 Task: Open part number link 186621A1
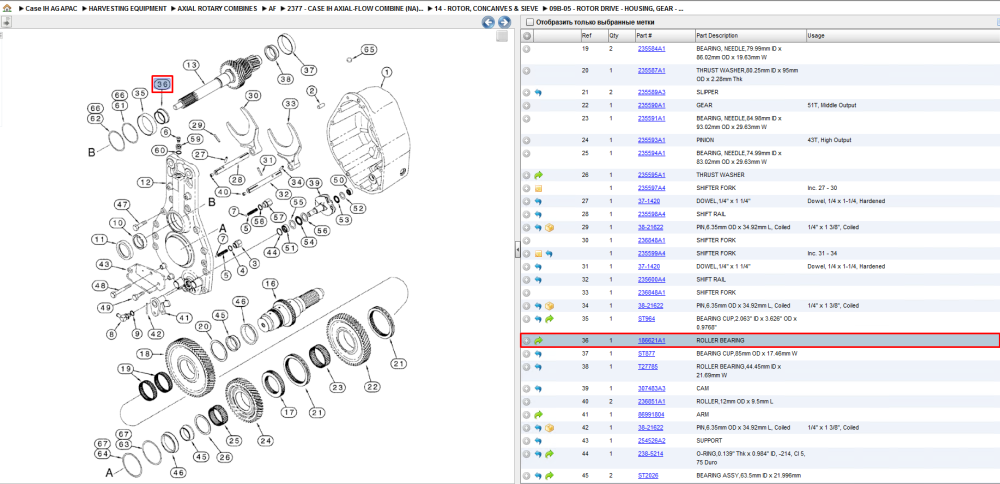click(651, 341)
